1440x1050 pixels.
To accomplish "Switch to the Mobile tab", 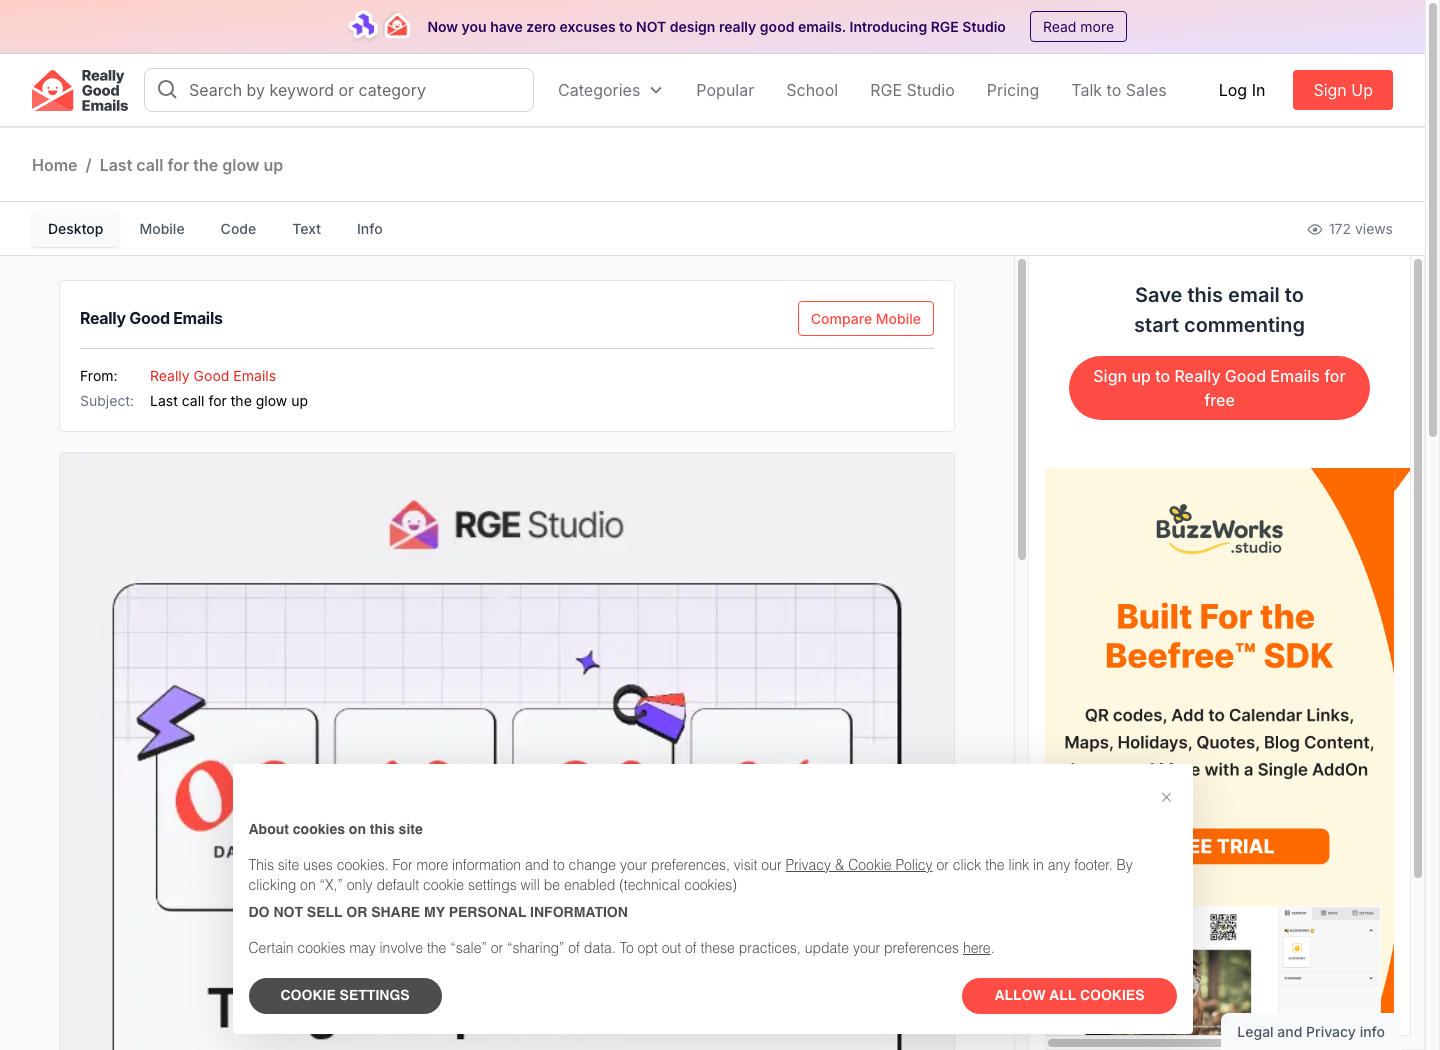I will point(162,229).
